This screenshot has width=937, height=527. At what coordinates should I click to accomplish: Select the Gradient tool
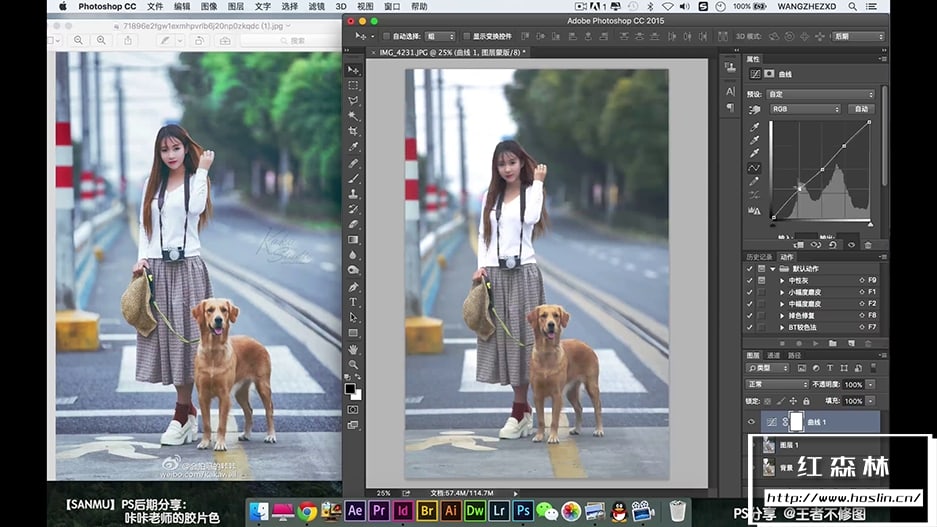pos(353,240)
